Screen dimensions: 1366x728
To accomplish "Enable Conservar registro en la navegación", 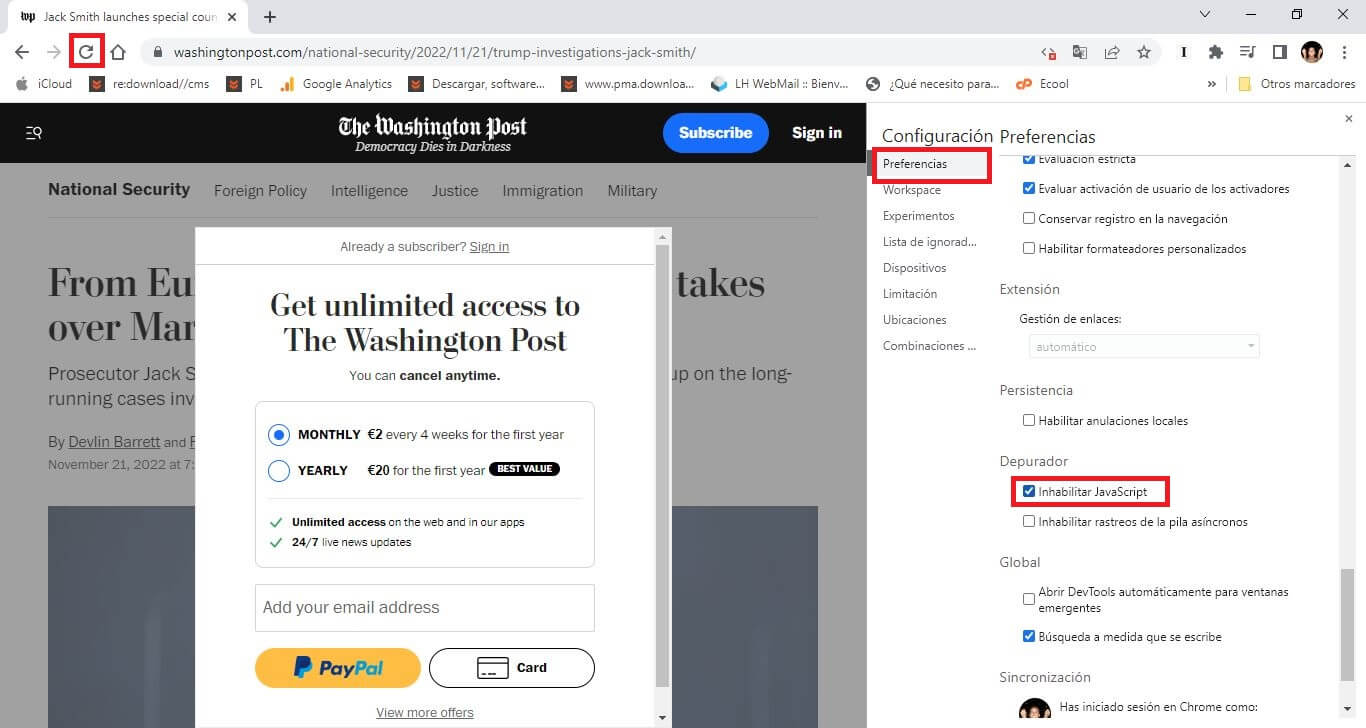I will [1029, 218].
